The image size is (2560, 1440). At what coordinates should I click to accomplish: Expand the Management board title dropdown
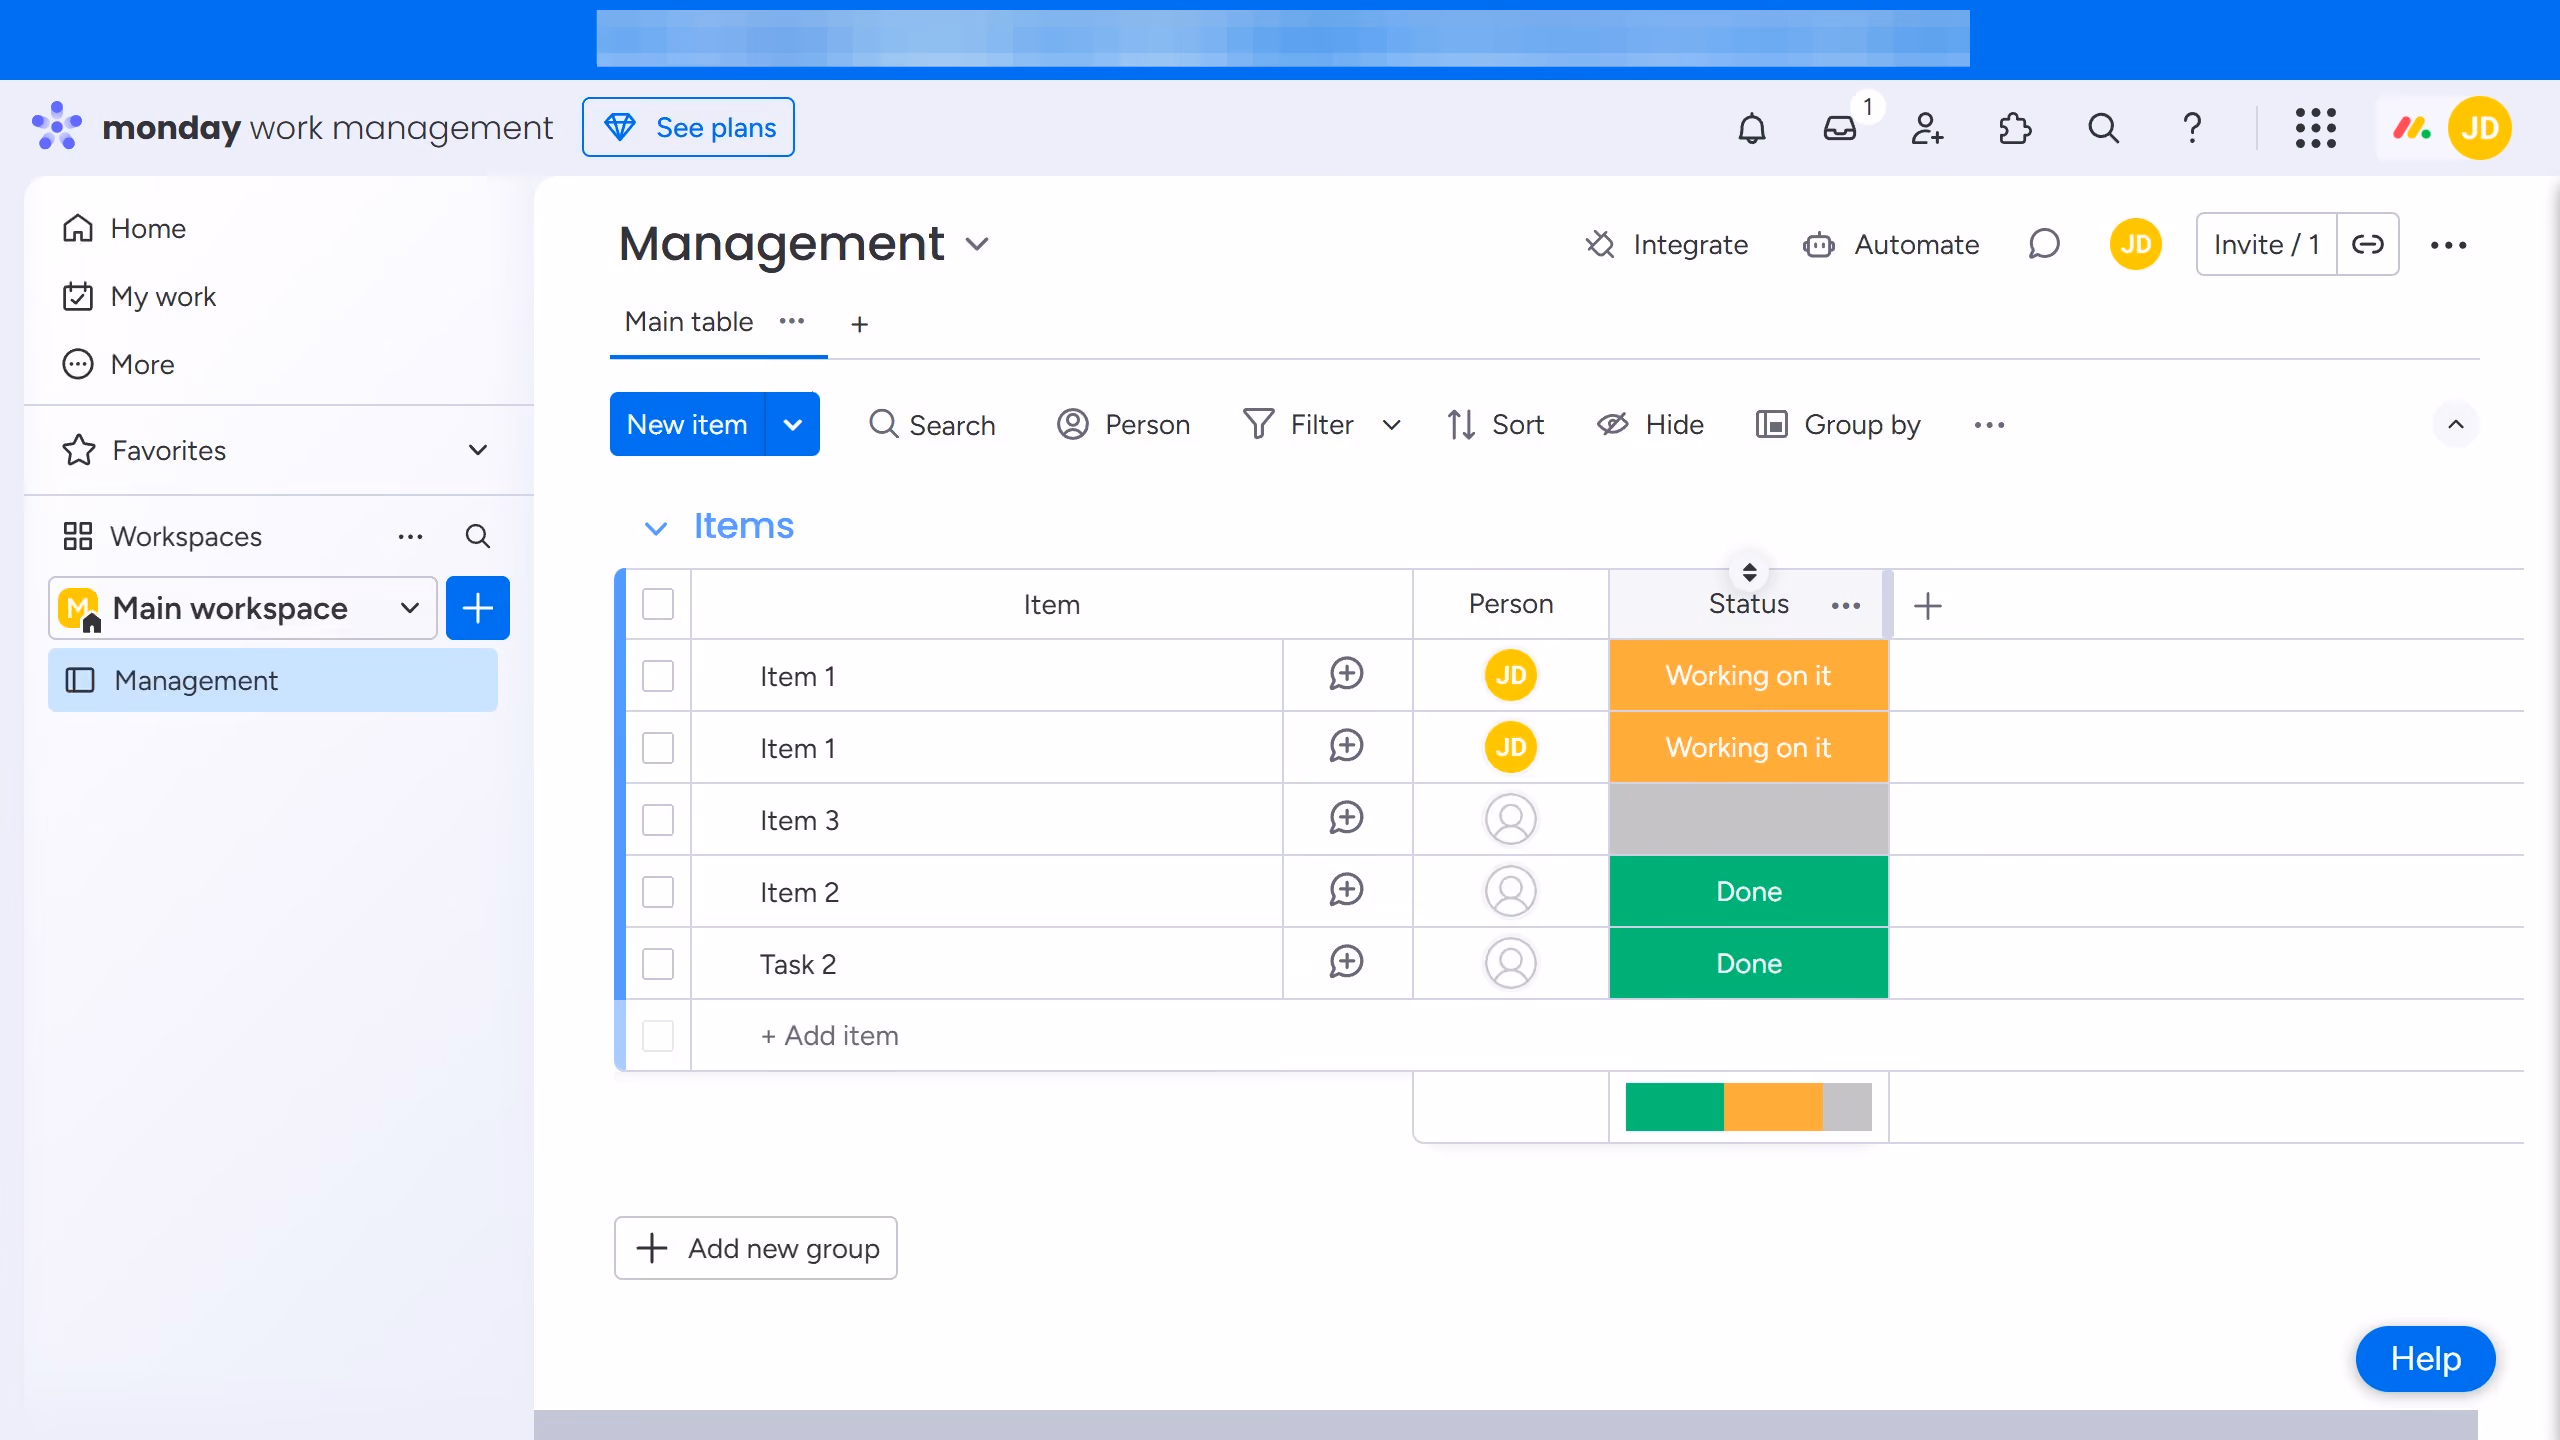(x=977, y=244)
